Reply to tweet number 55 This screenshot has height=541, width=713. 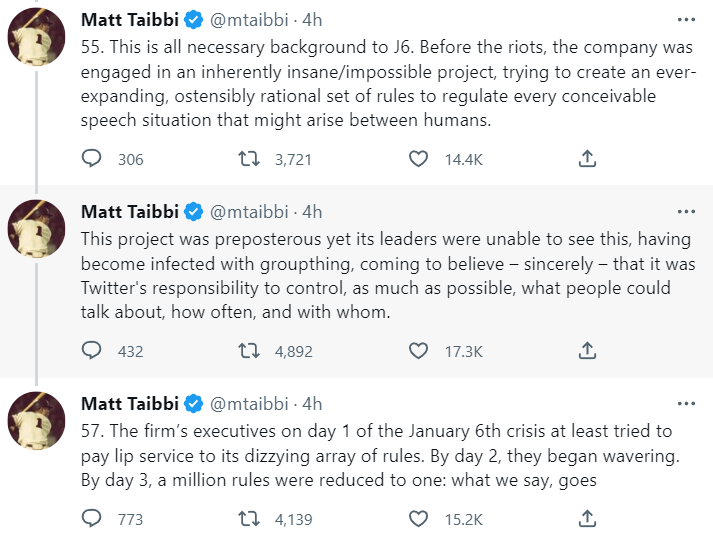[91, 159]
